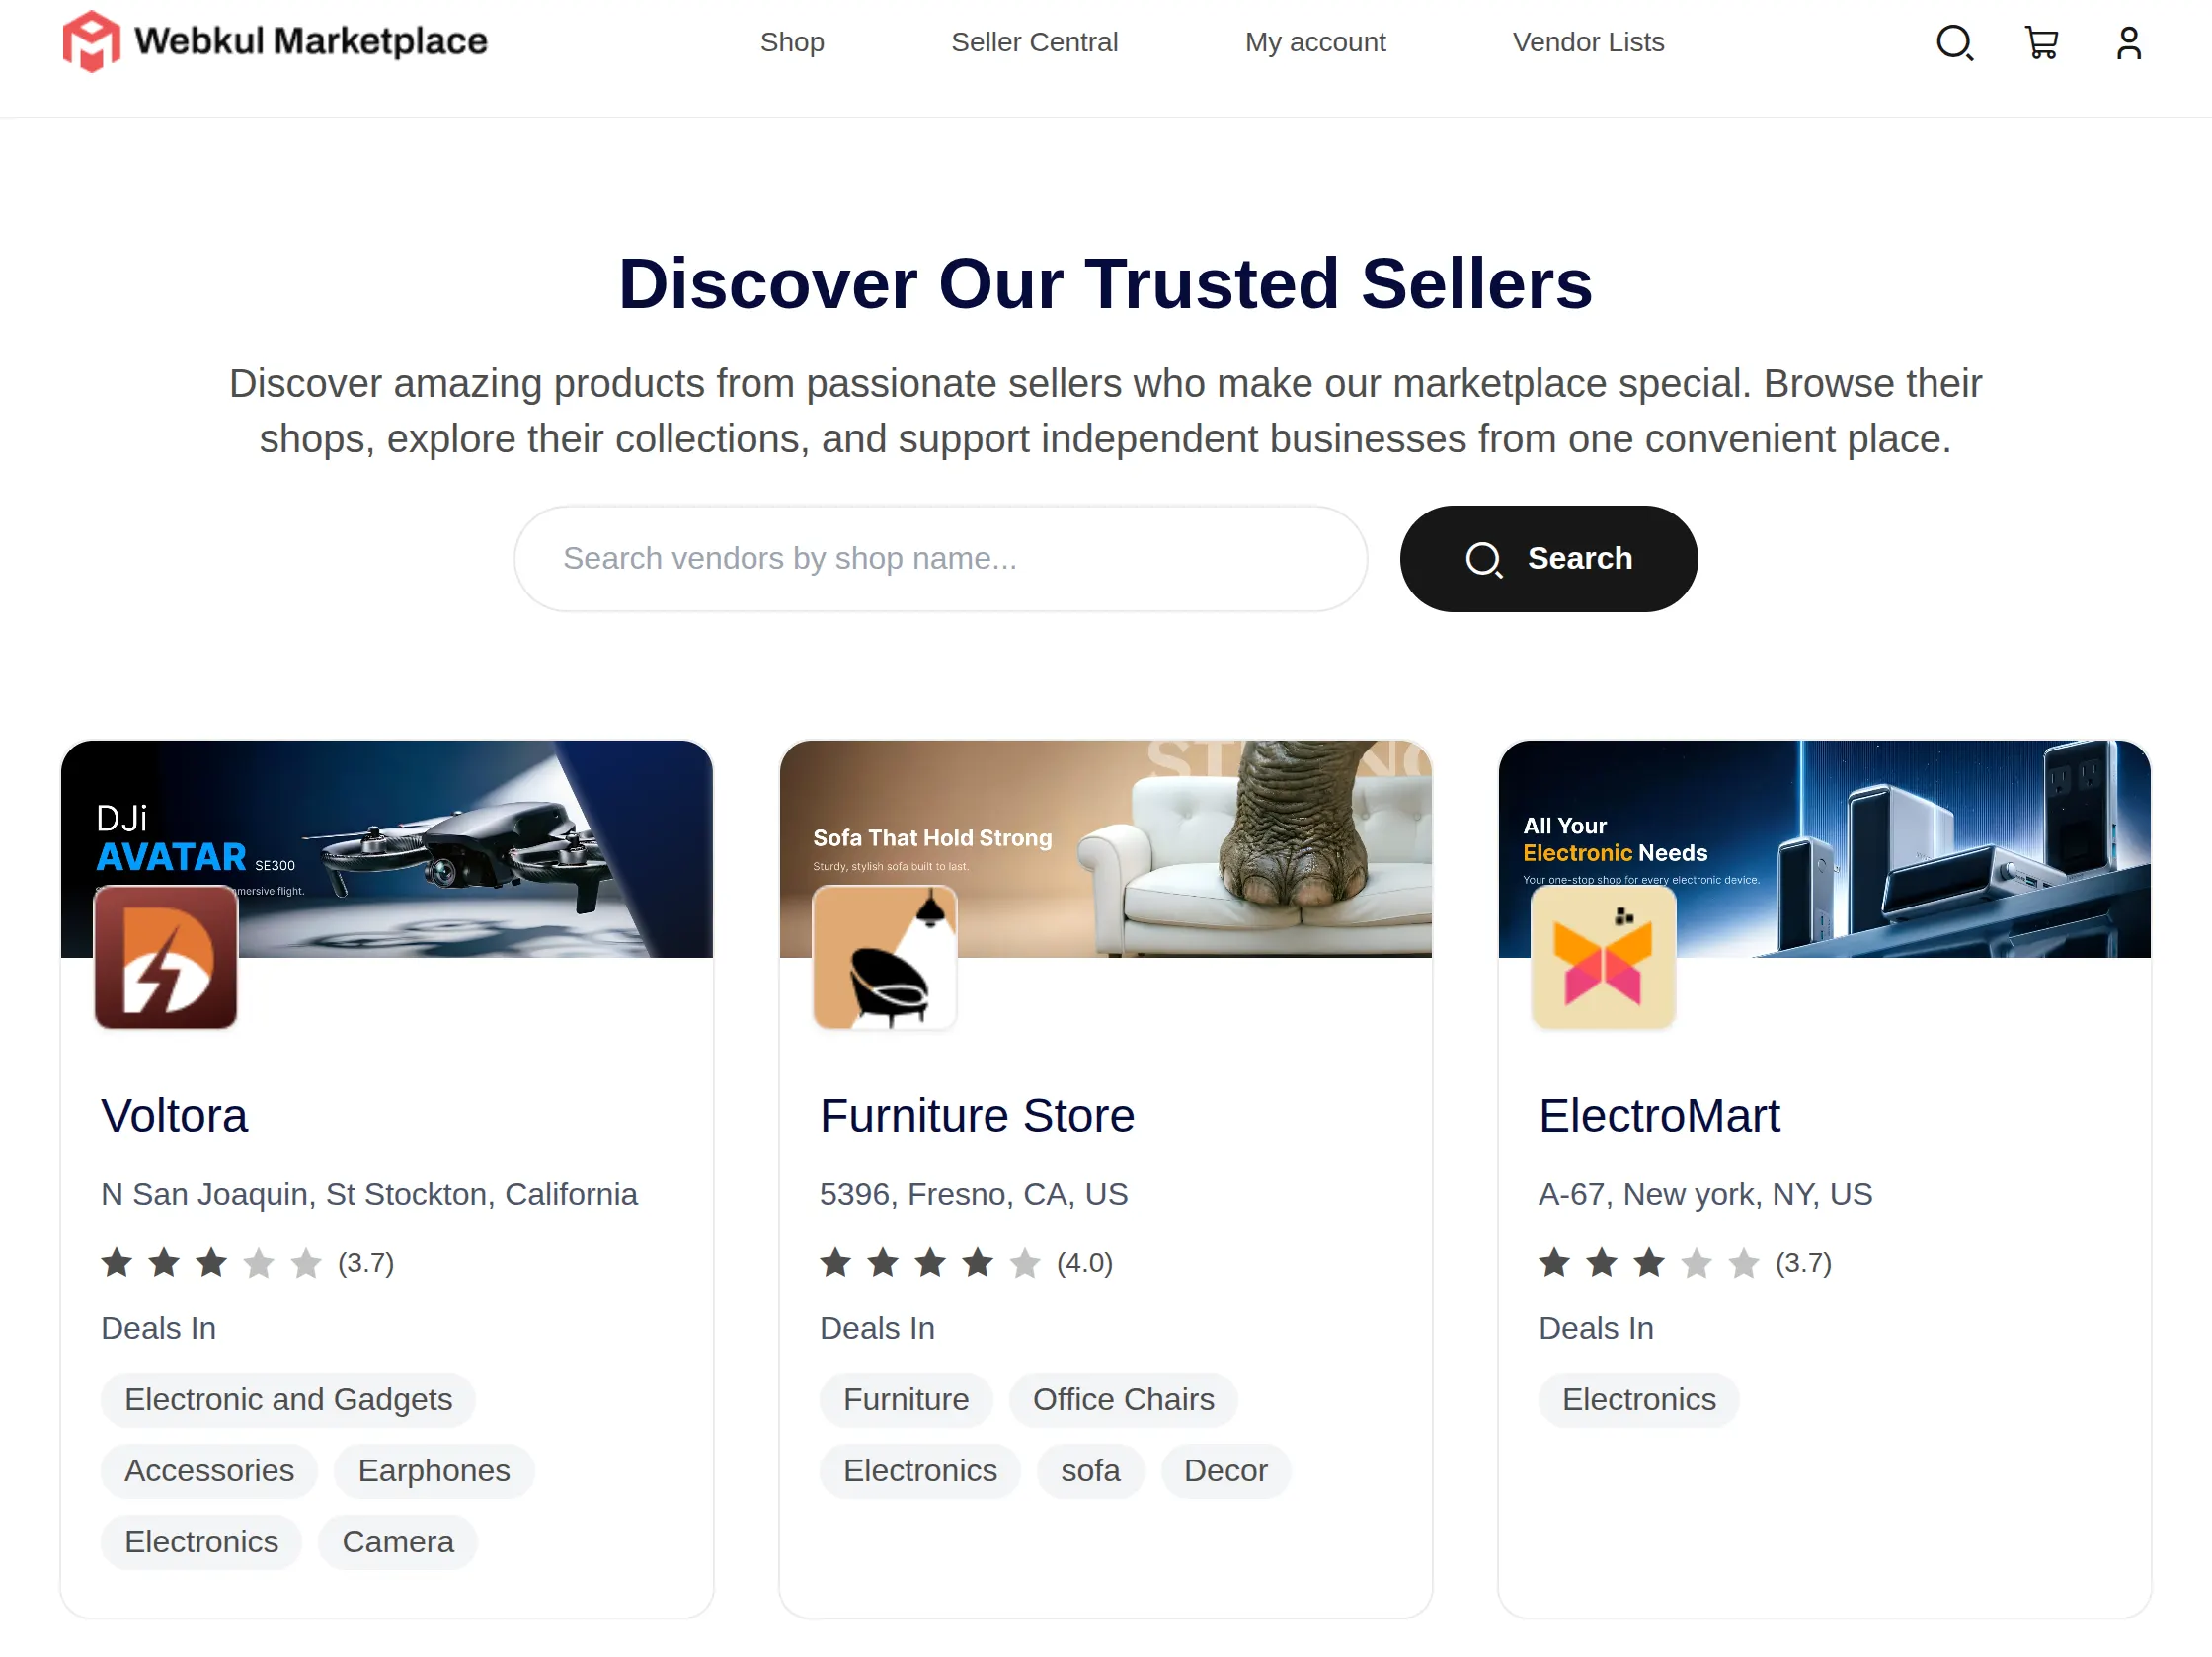
Task: Open the shopping cart icon
Action: [x=2041, y=43]
